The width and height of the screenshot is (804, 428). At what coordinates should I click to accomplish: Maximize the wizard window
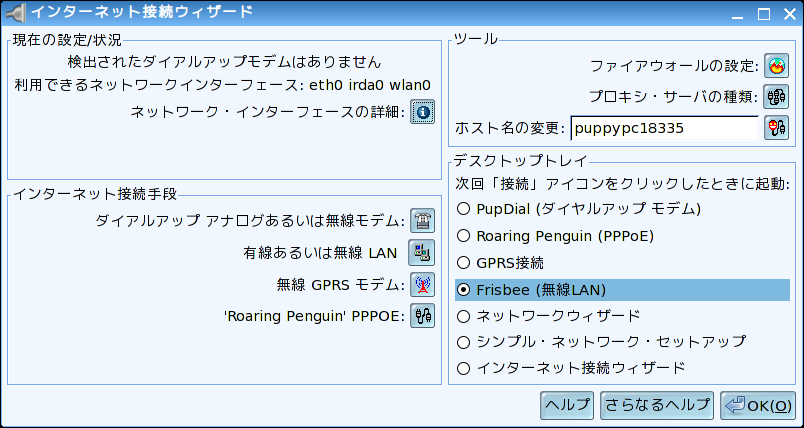[765, 14]
